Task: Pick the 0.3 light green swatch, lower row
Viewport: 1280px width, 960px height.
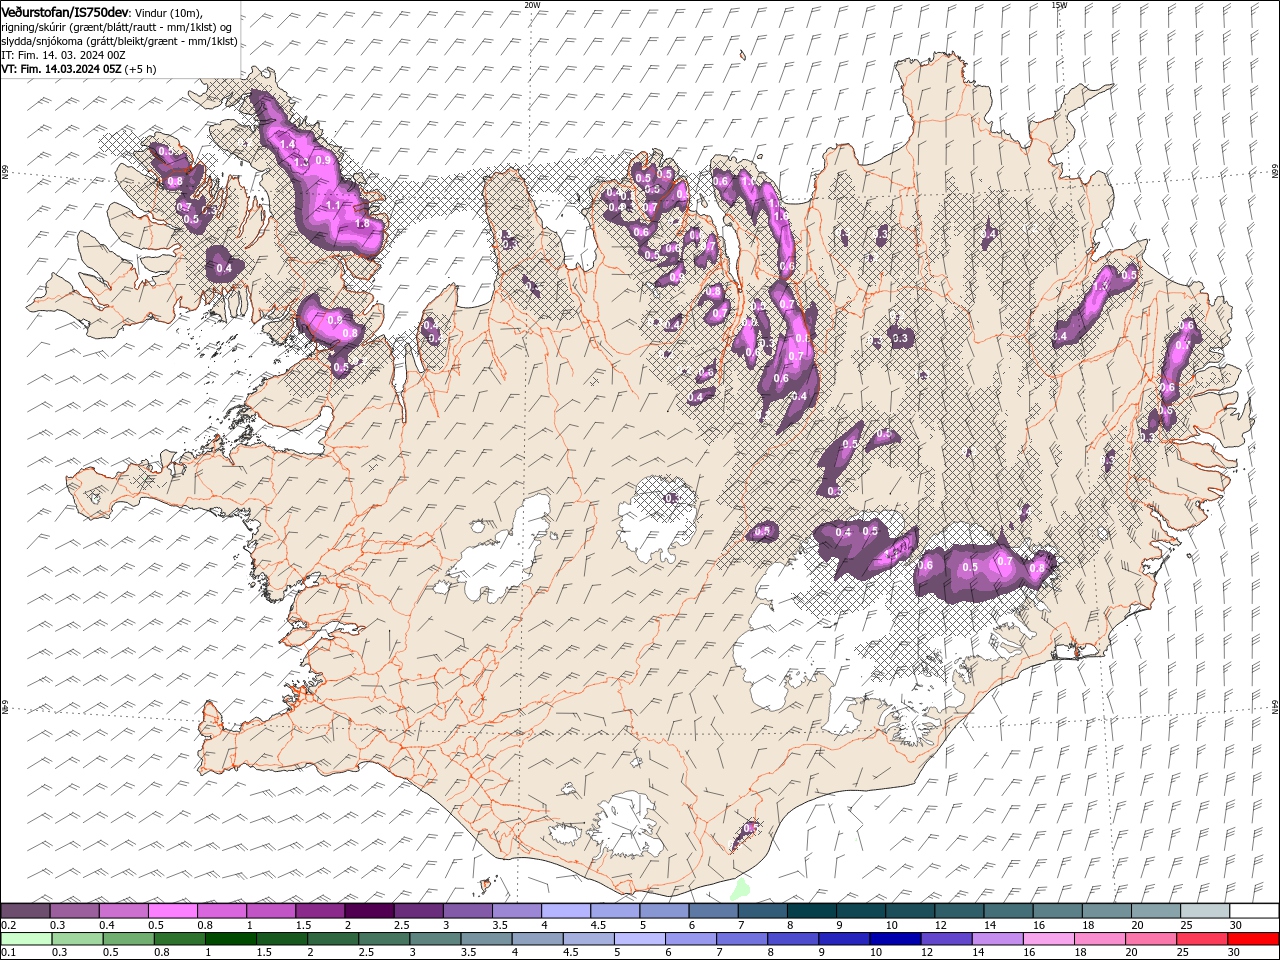Action: (77, 939)
